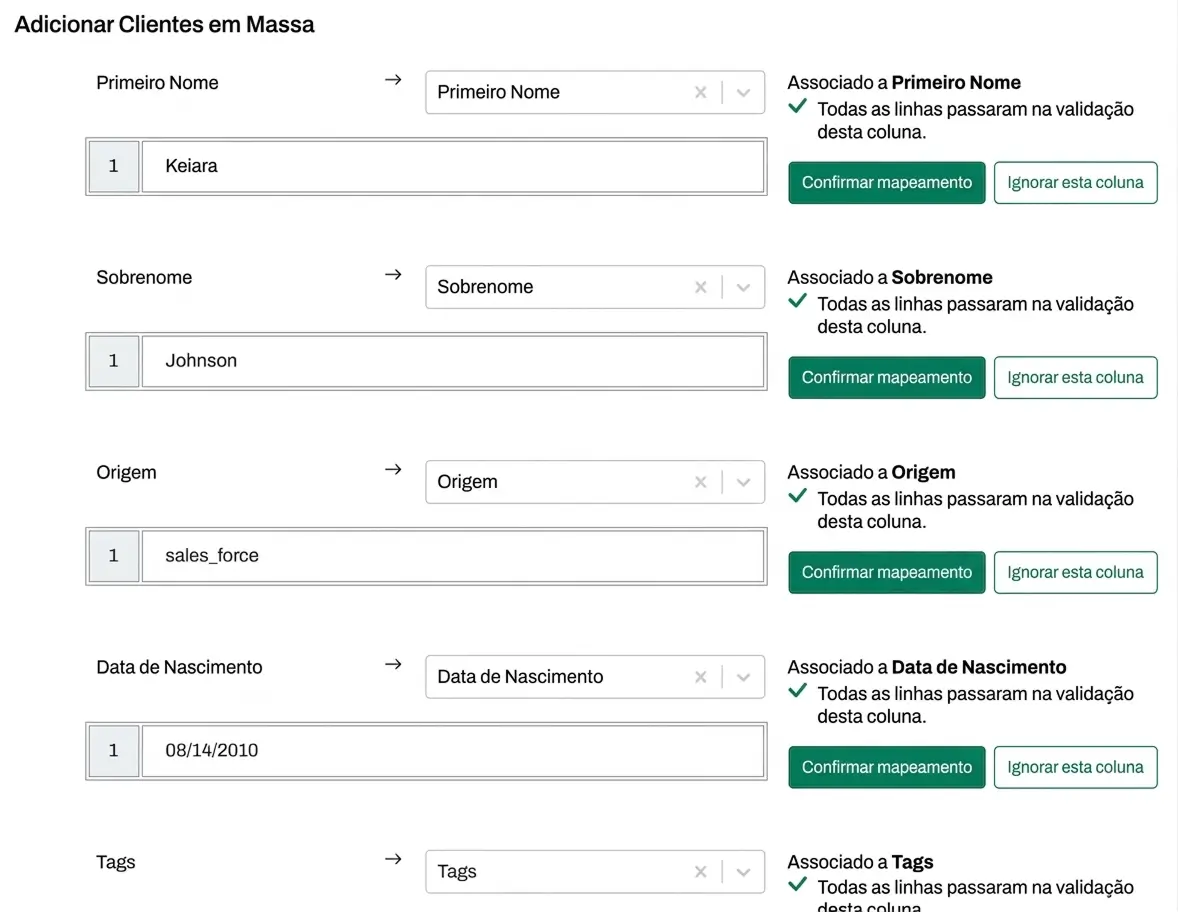Open the Data de Nascimento dropdown chevron

click(x=743, y=677)
